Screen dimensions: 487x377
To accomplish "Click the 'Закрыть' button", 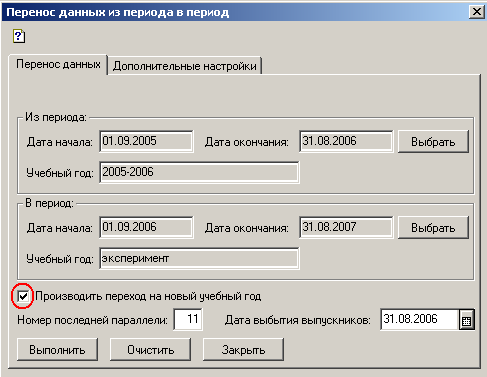I will (x=243, y=350).
